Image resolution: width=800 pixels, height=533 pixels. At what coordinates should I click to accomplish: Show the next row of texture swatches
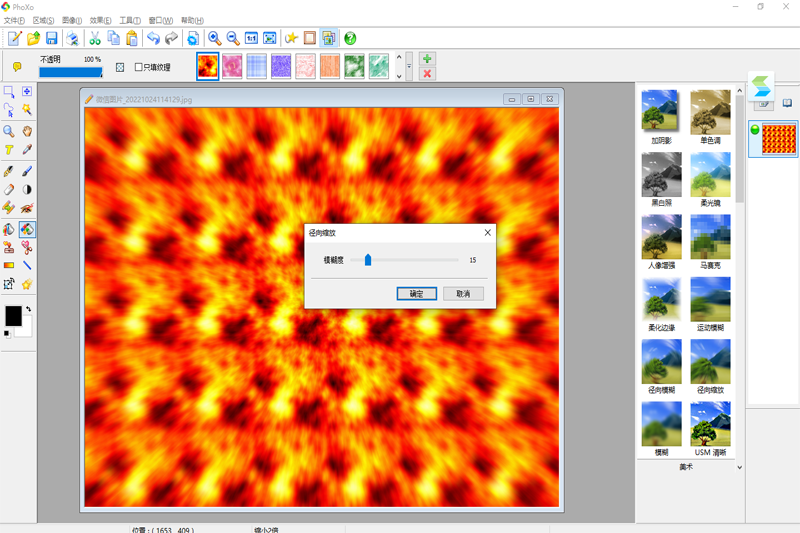(399, 77)
